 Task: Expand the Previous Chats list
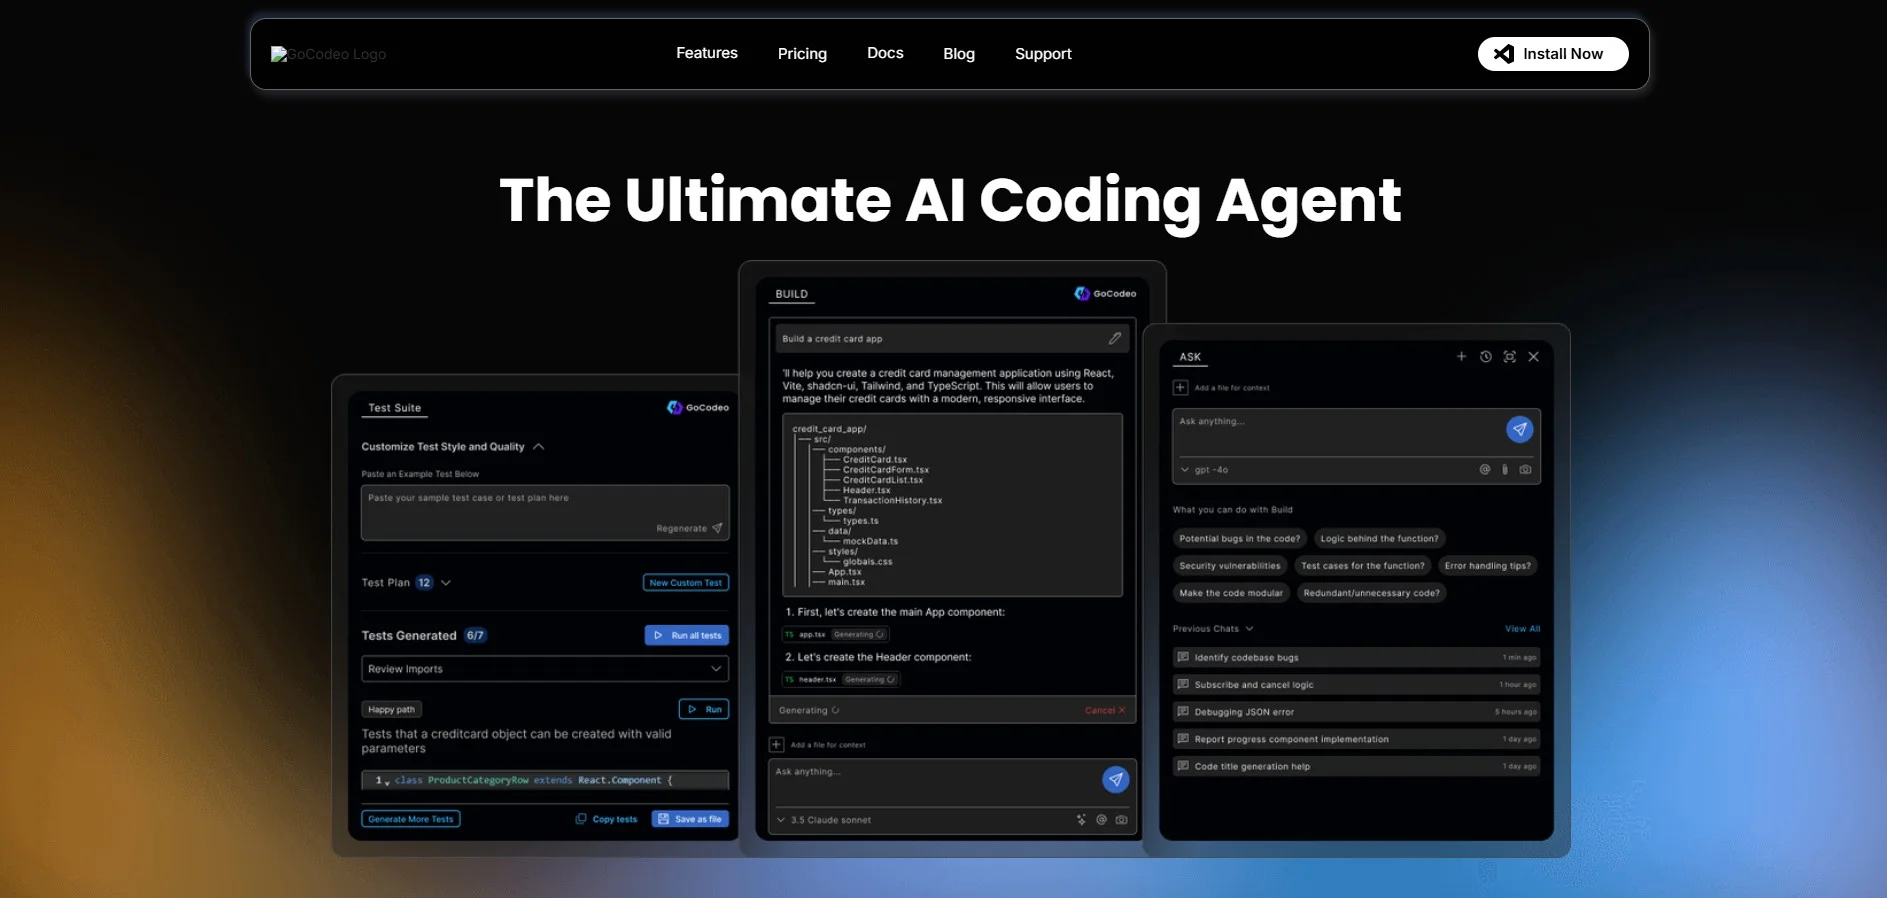pyautogui.click(x=1249, y=629)
